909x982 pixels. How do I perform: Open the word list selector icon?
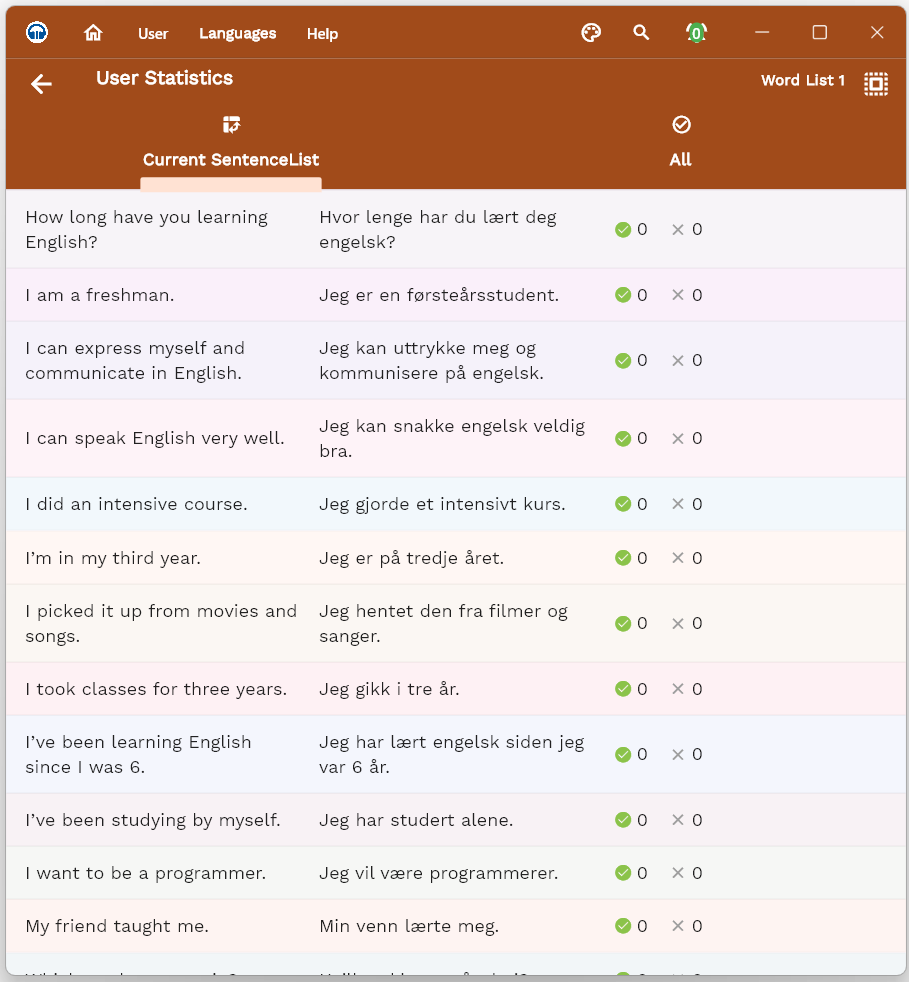(x=876, y=84)
